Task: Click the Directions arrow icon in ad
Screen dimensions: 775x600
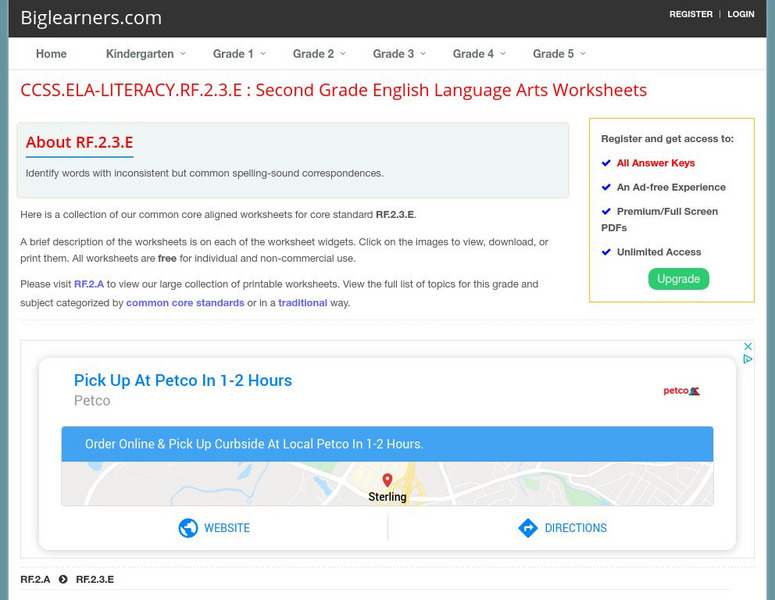Action: point(528,528)
